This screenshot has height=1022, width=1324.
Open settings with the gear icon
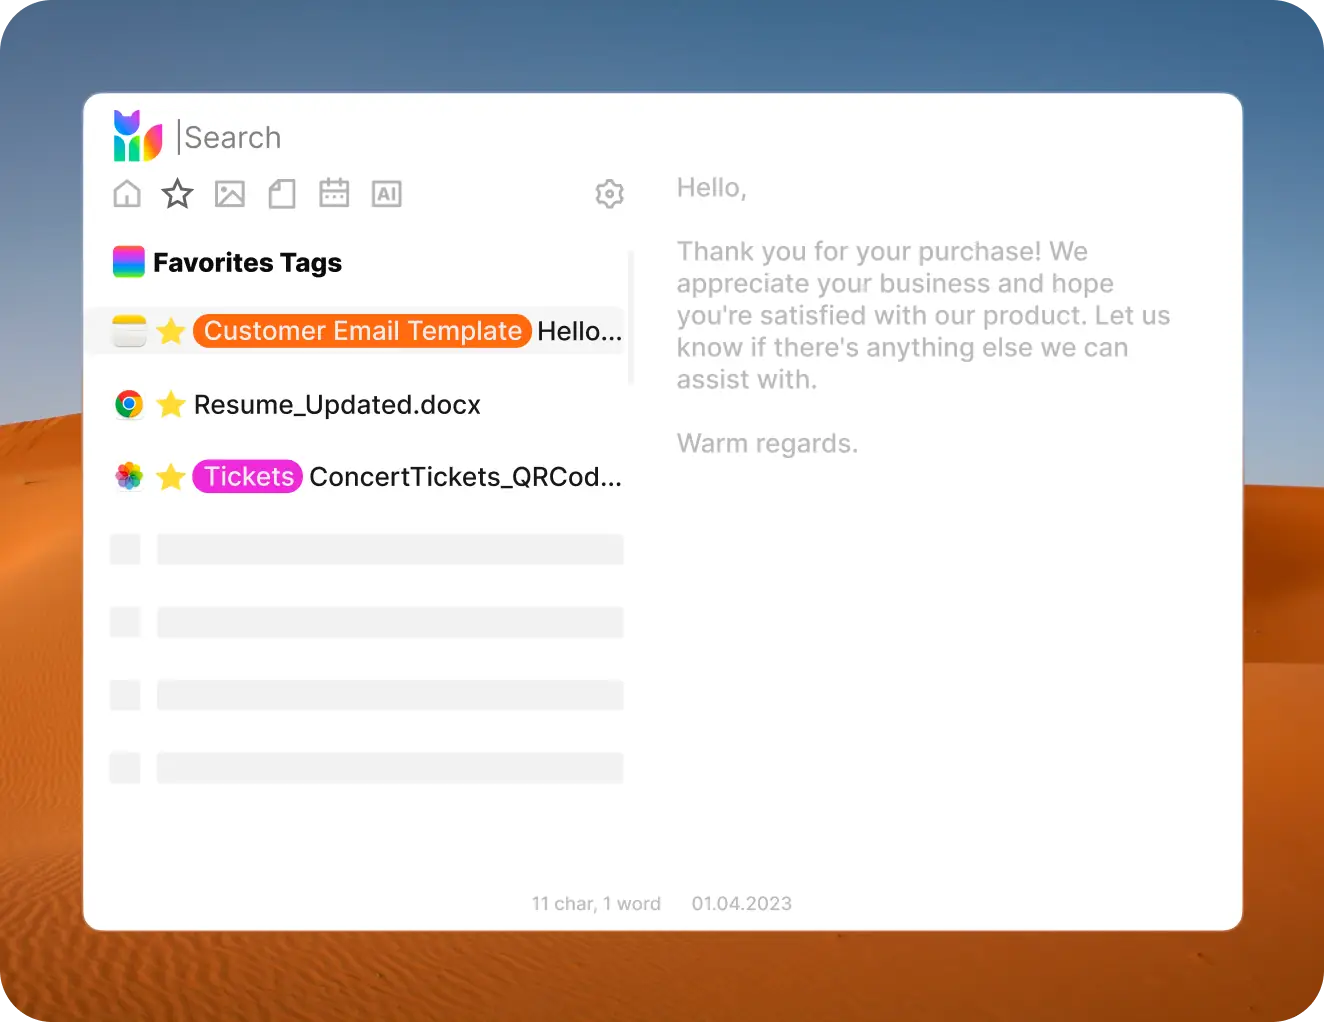click(610, 193)
